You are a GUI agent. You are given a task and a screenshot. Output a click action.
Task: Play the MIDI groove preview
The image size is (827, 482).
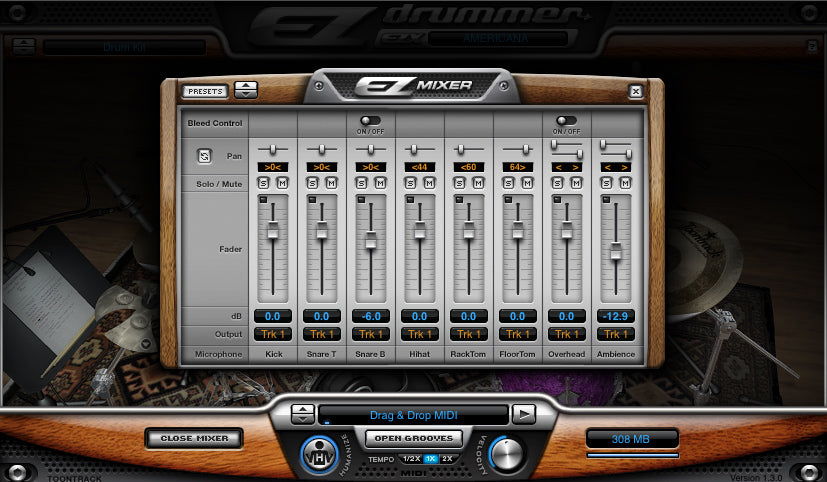coord(523,414)
